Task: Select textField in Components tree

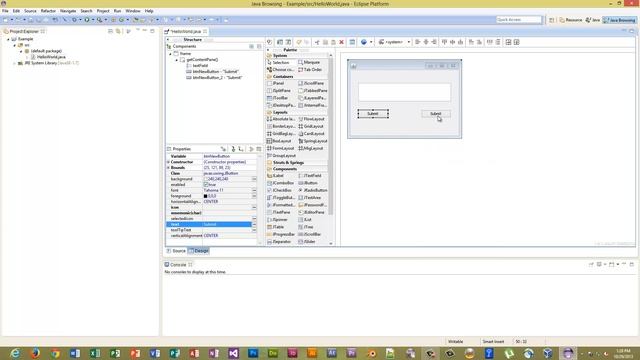Action: [197, 66]
